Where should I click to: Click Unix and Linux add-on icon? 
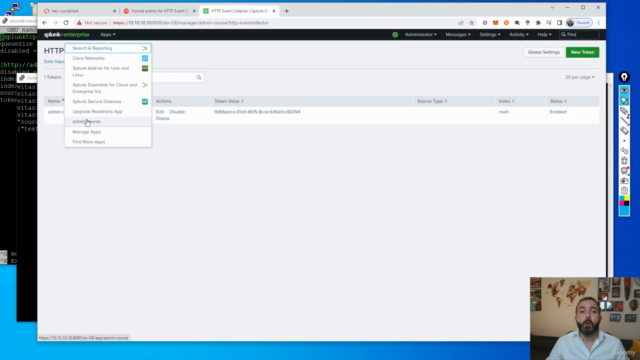145,68
